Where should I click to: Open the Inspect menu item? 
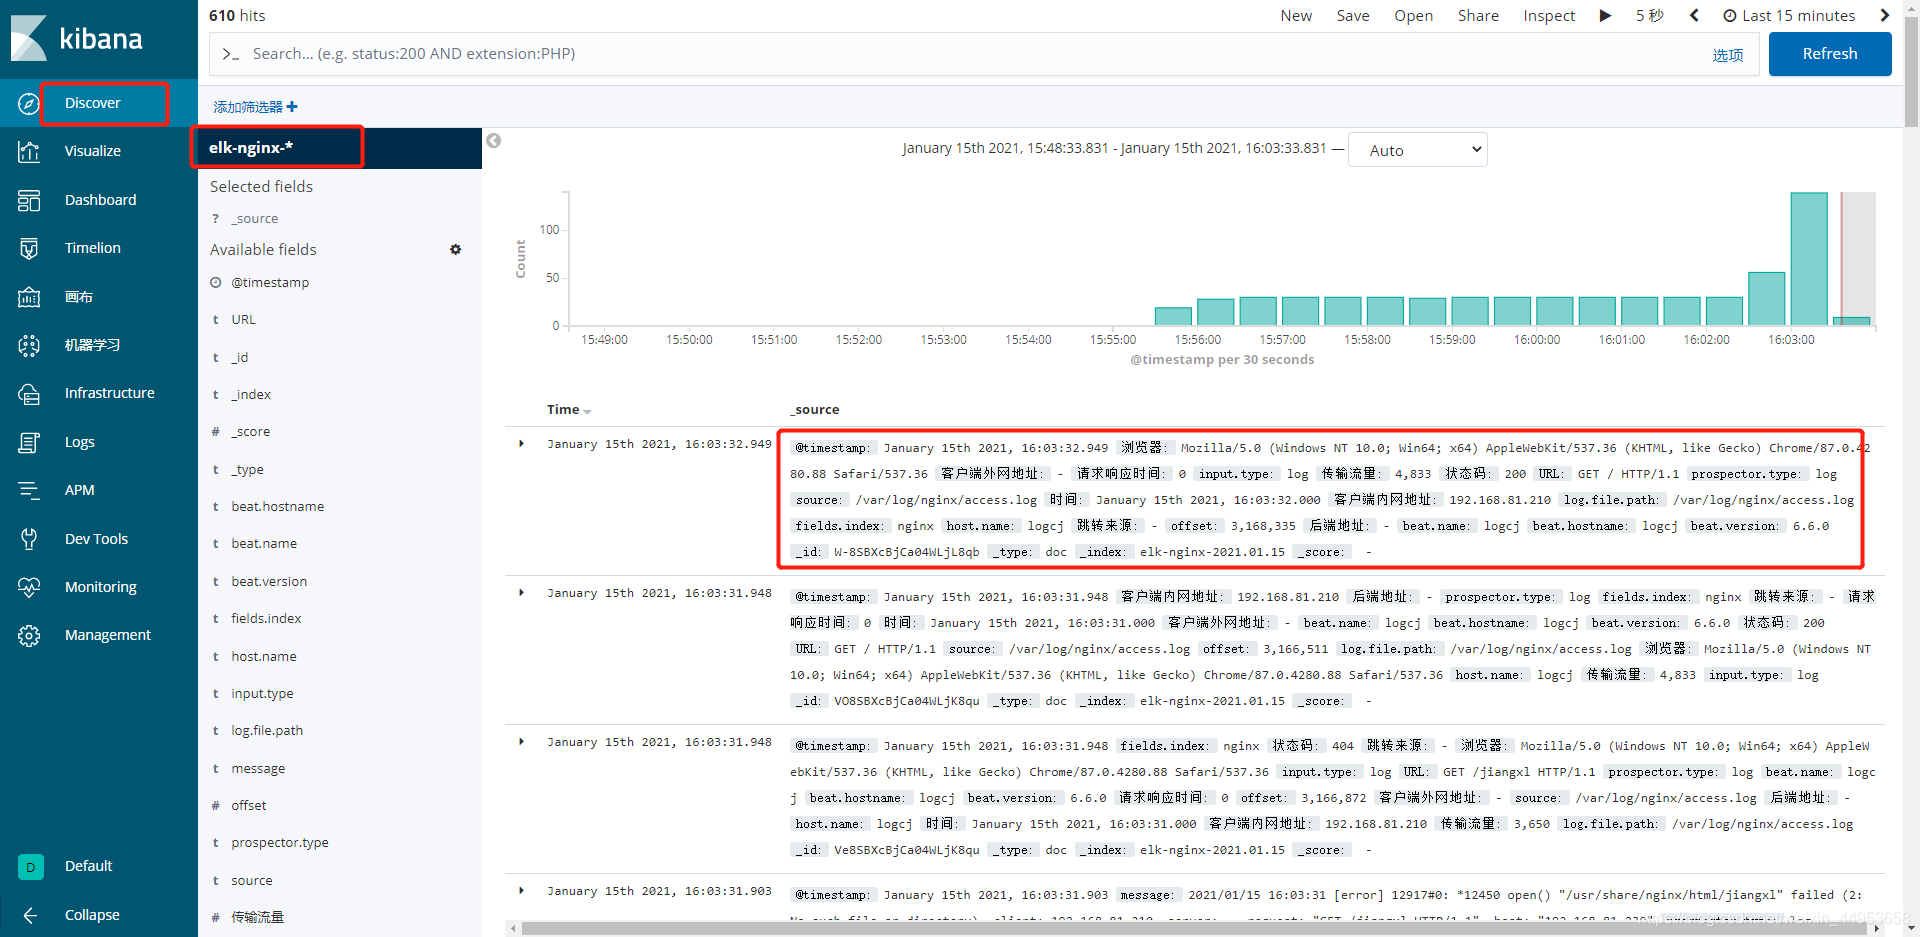[x=1549, y=15]
